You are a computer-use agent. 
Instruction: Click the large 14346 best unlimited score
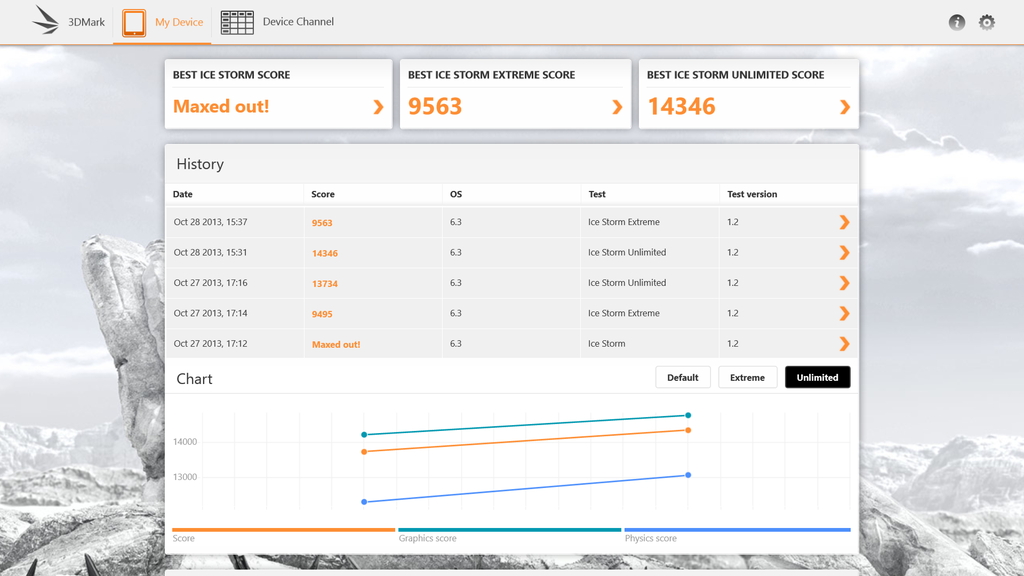click(681, 106)
